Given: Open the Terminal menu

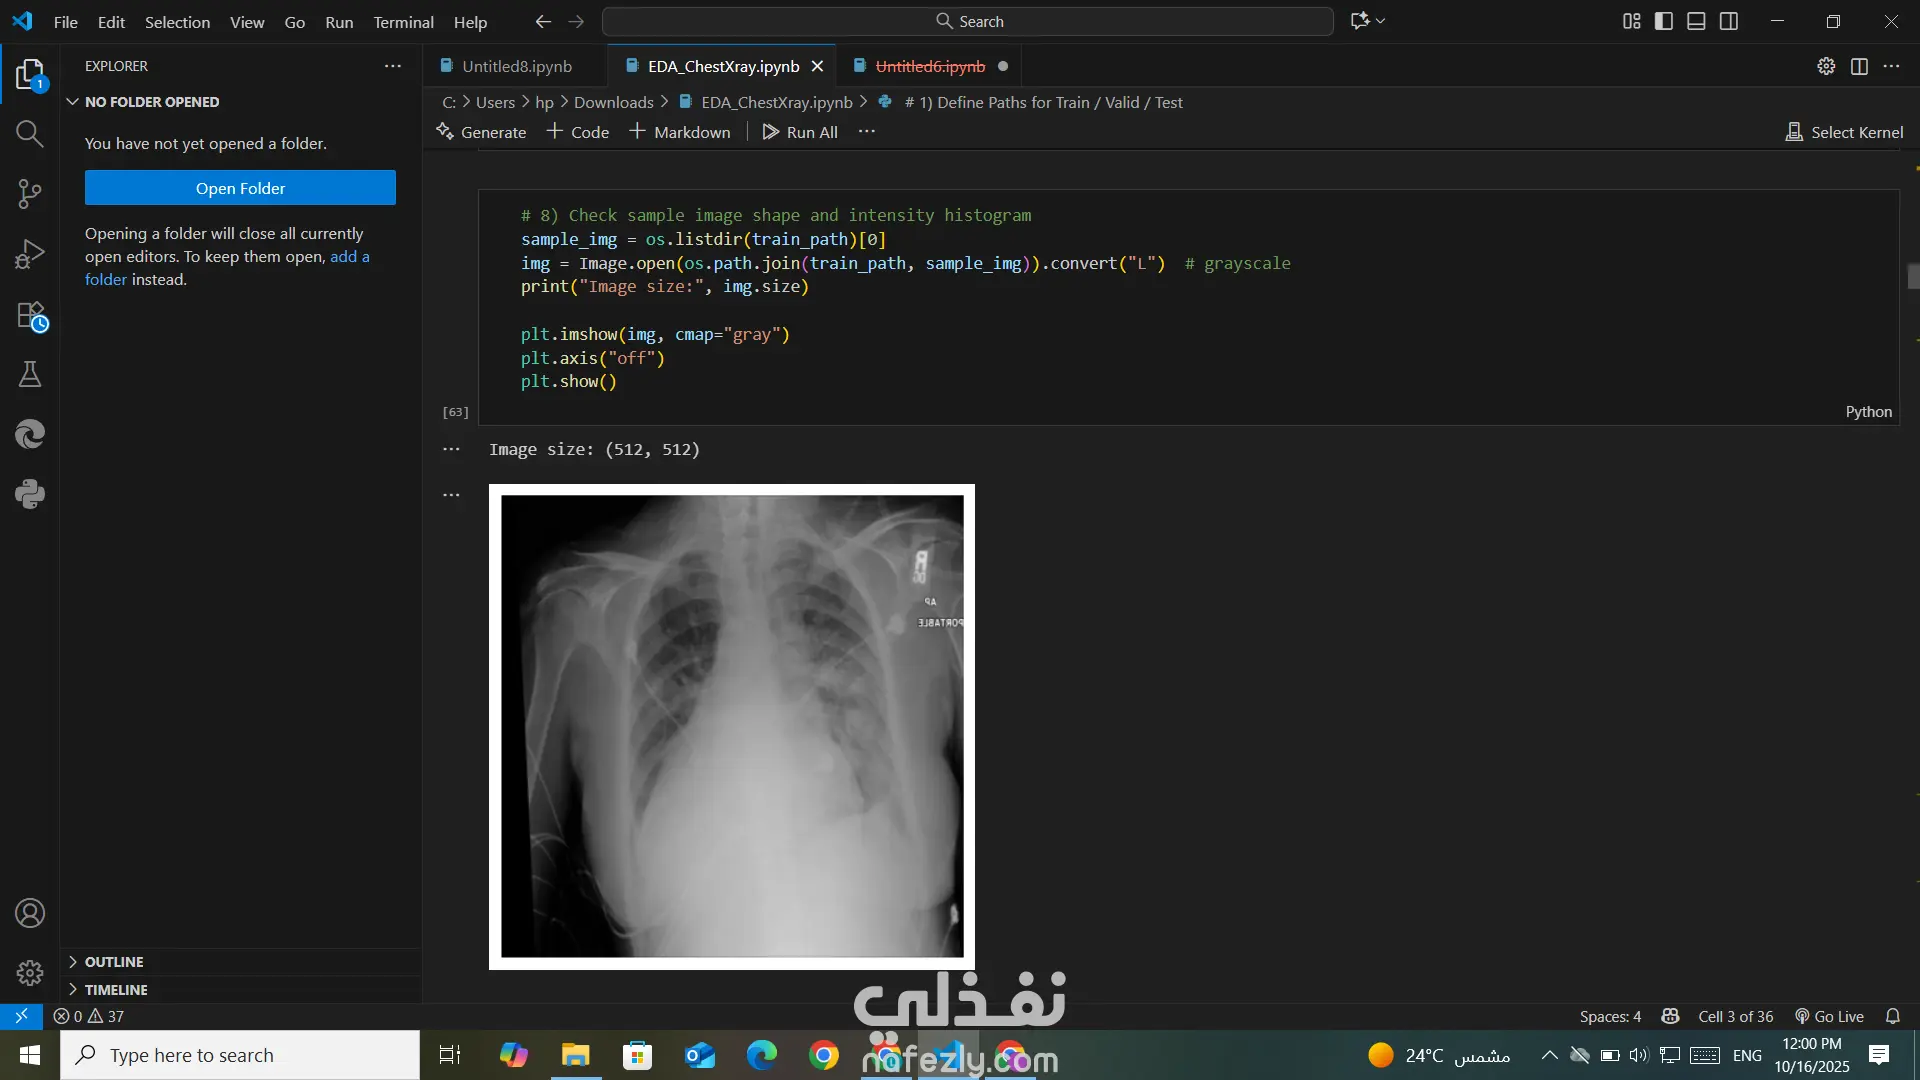Looking at the screenshot, I should point(403,22).
